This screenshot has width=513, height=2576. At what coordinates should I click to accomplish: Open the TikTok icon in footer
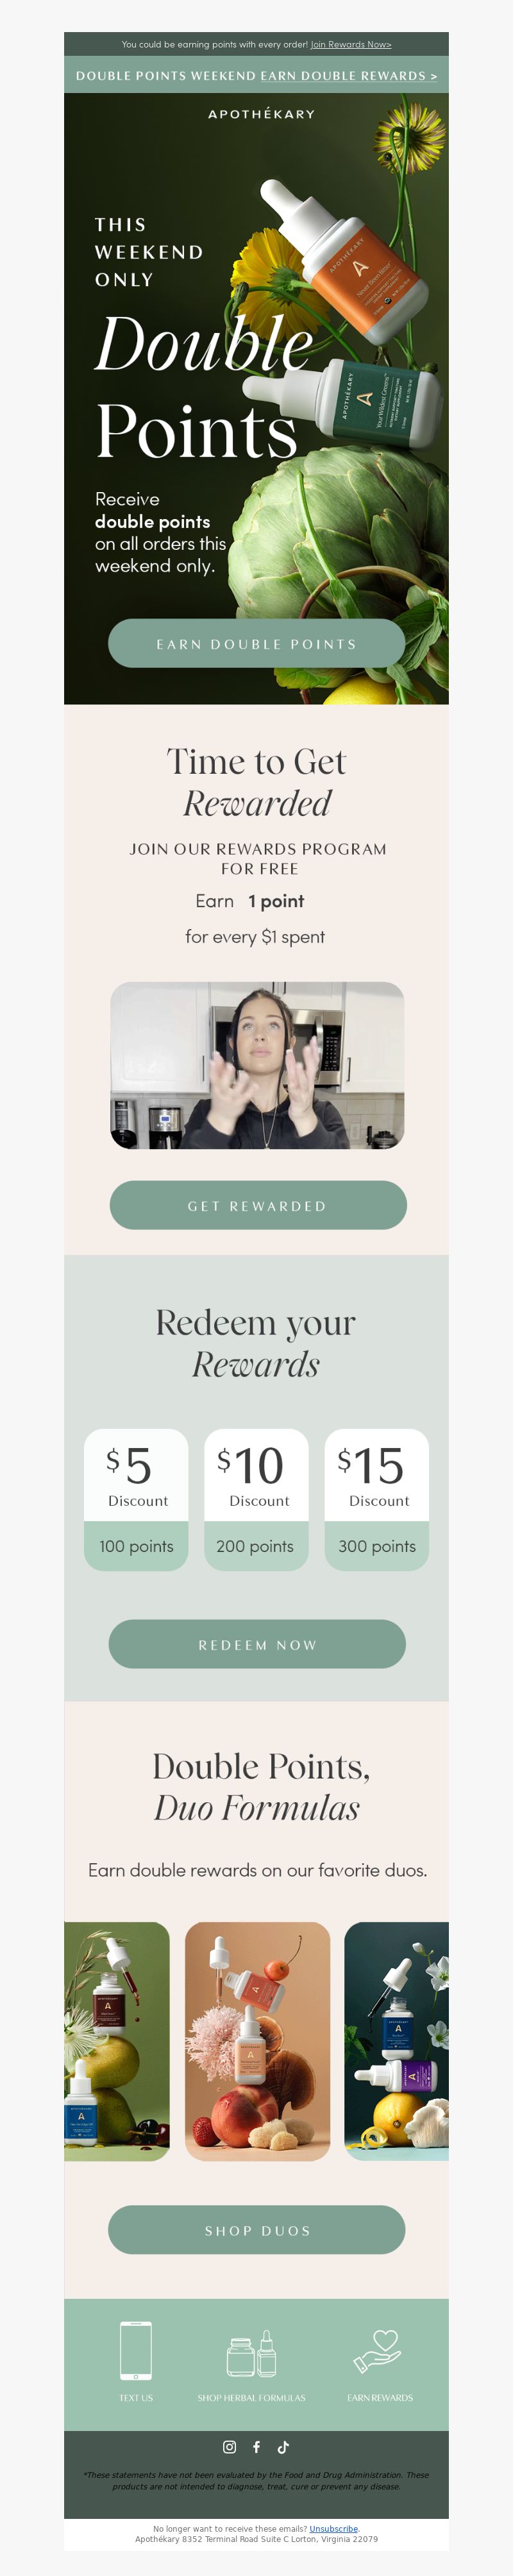click(283, 2446)
